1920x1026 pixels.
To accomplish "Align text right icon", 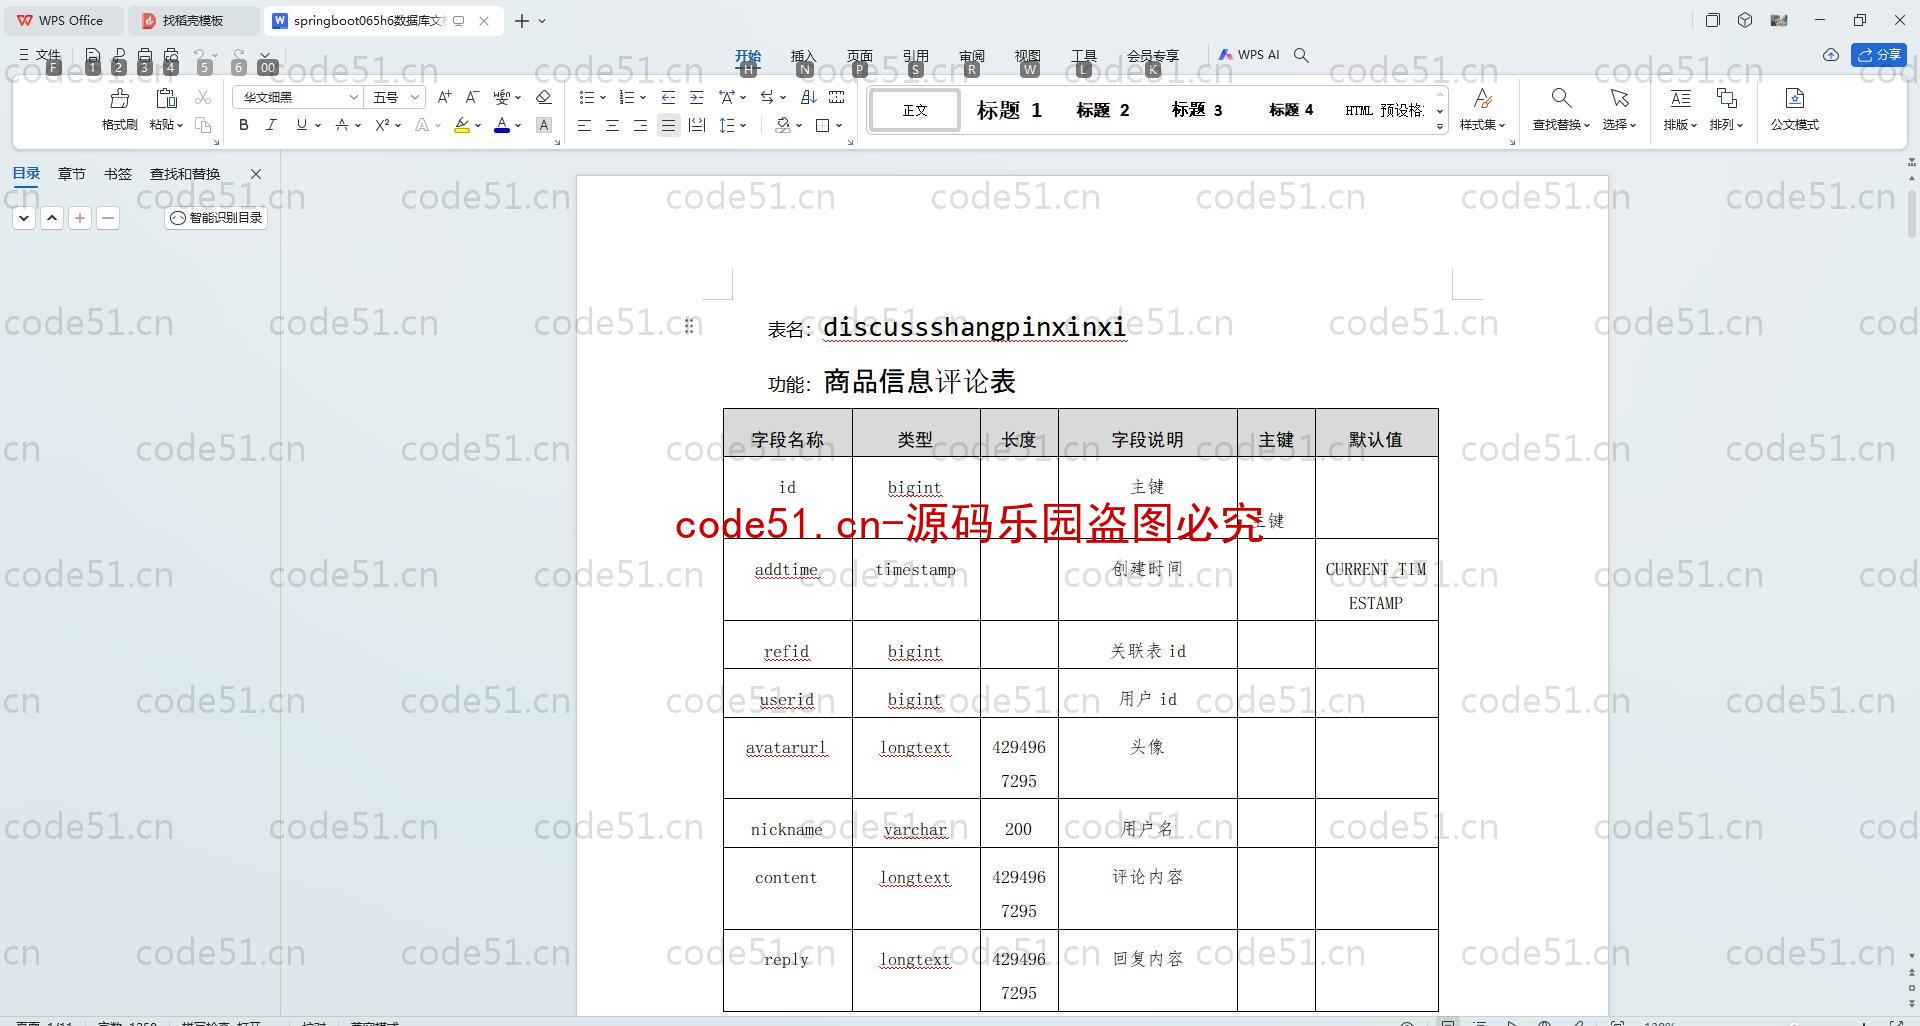I will pyautogui.click(x=640, y=125).
